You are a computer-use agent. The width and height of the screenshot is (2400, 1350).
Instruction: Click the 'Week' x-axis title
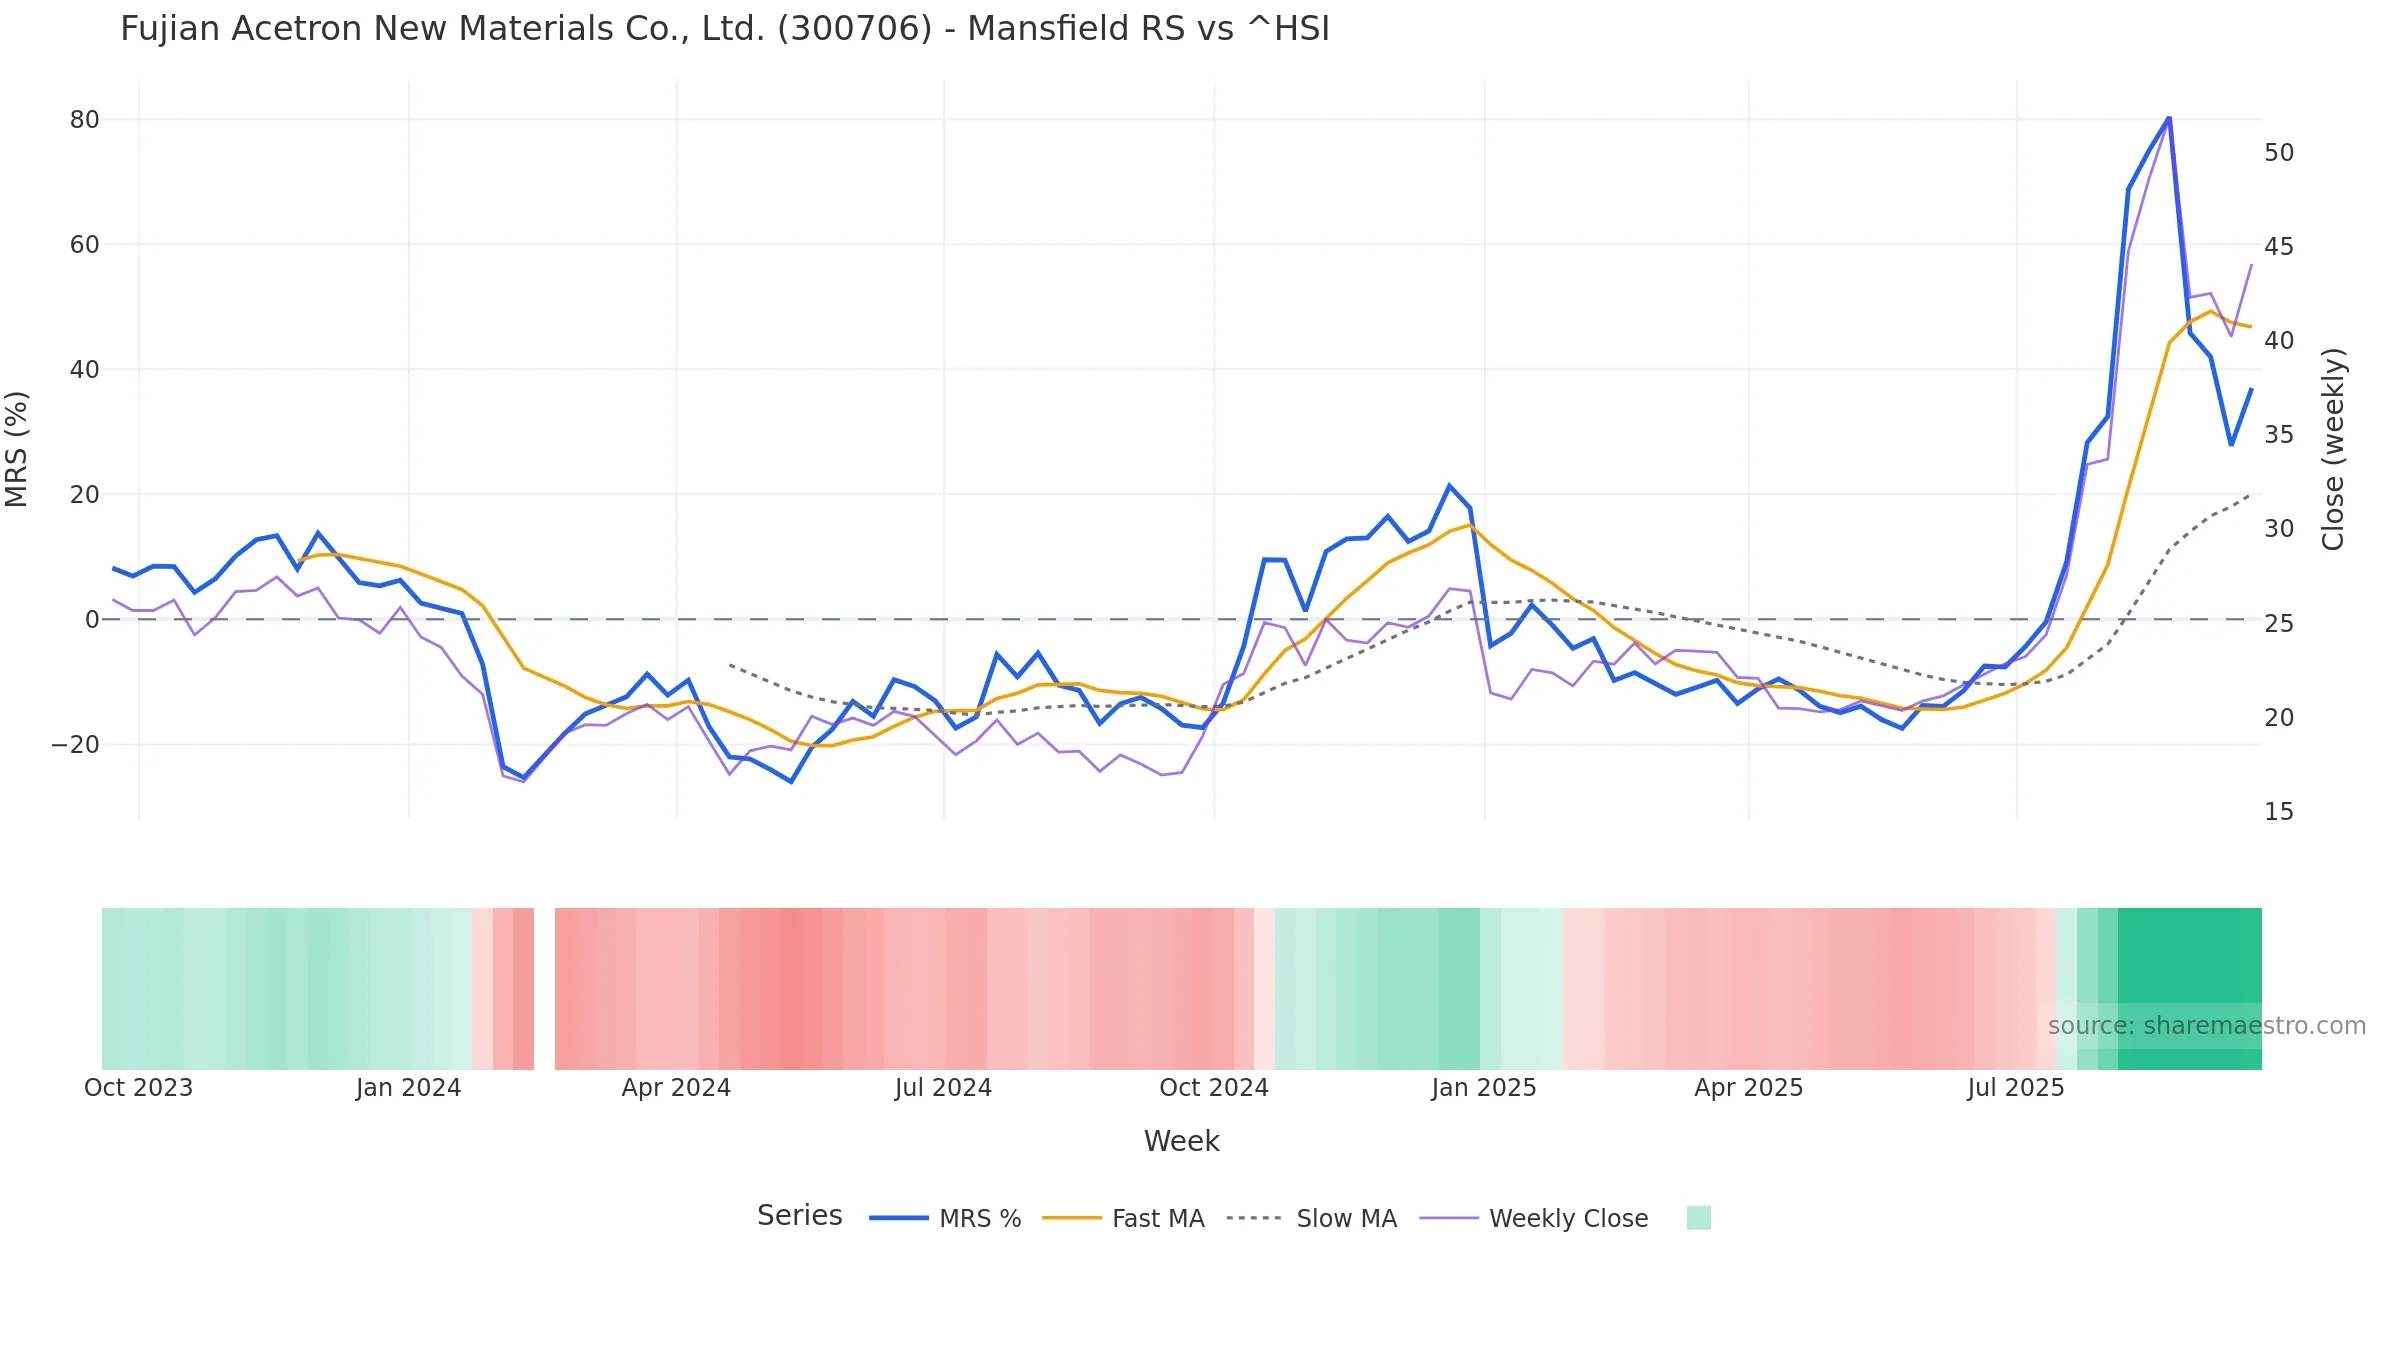pos(1181,1141)
